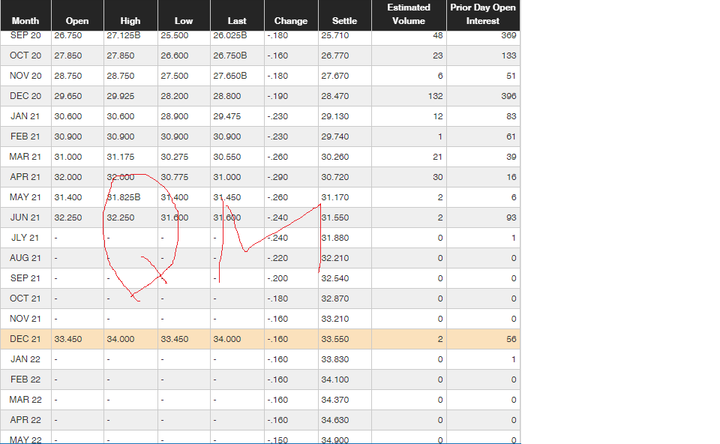Viewport: 720px width, 444px height.
Task: Select the High column header
Action: coord(130,21)
